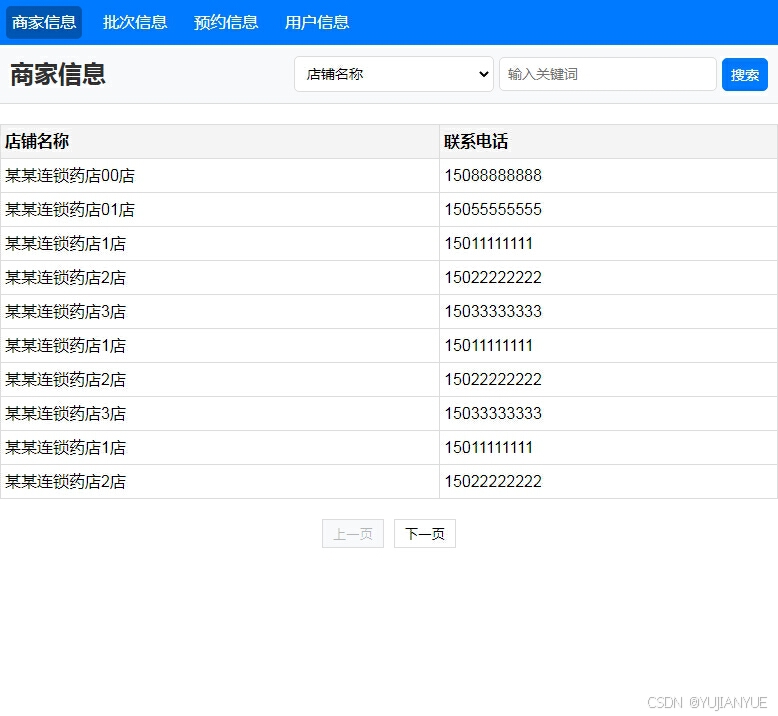Select the 某某连锁药店00店 store name cell

click(x=220, y=176)
